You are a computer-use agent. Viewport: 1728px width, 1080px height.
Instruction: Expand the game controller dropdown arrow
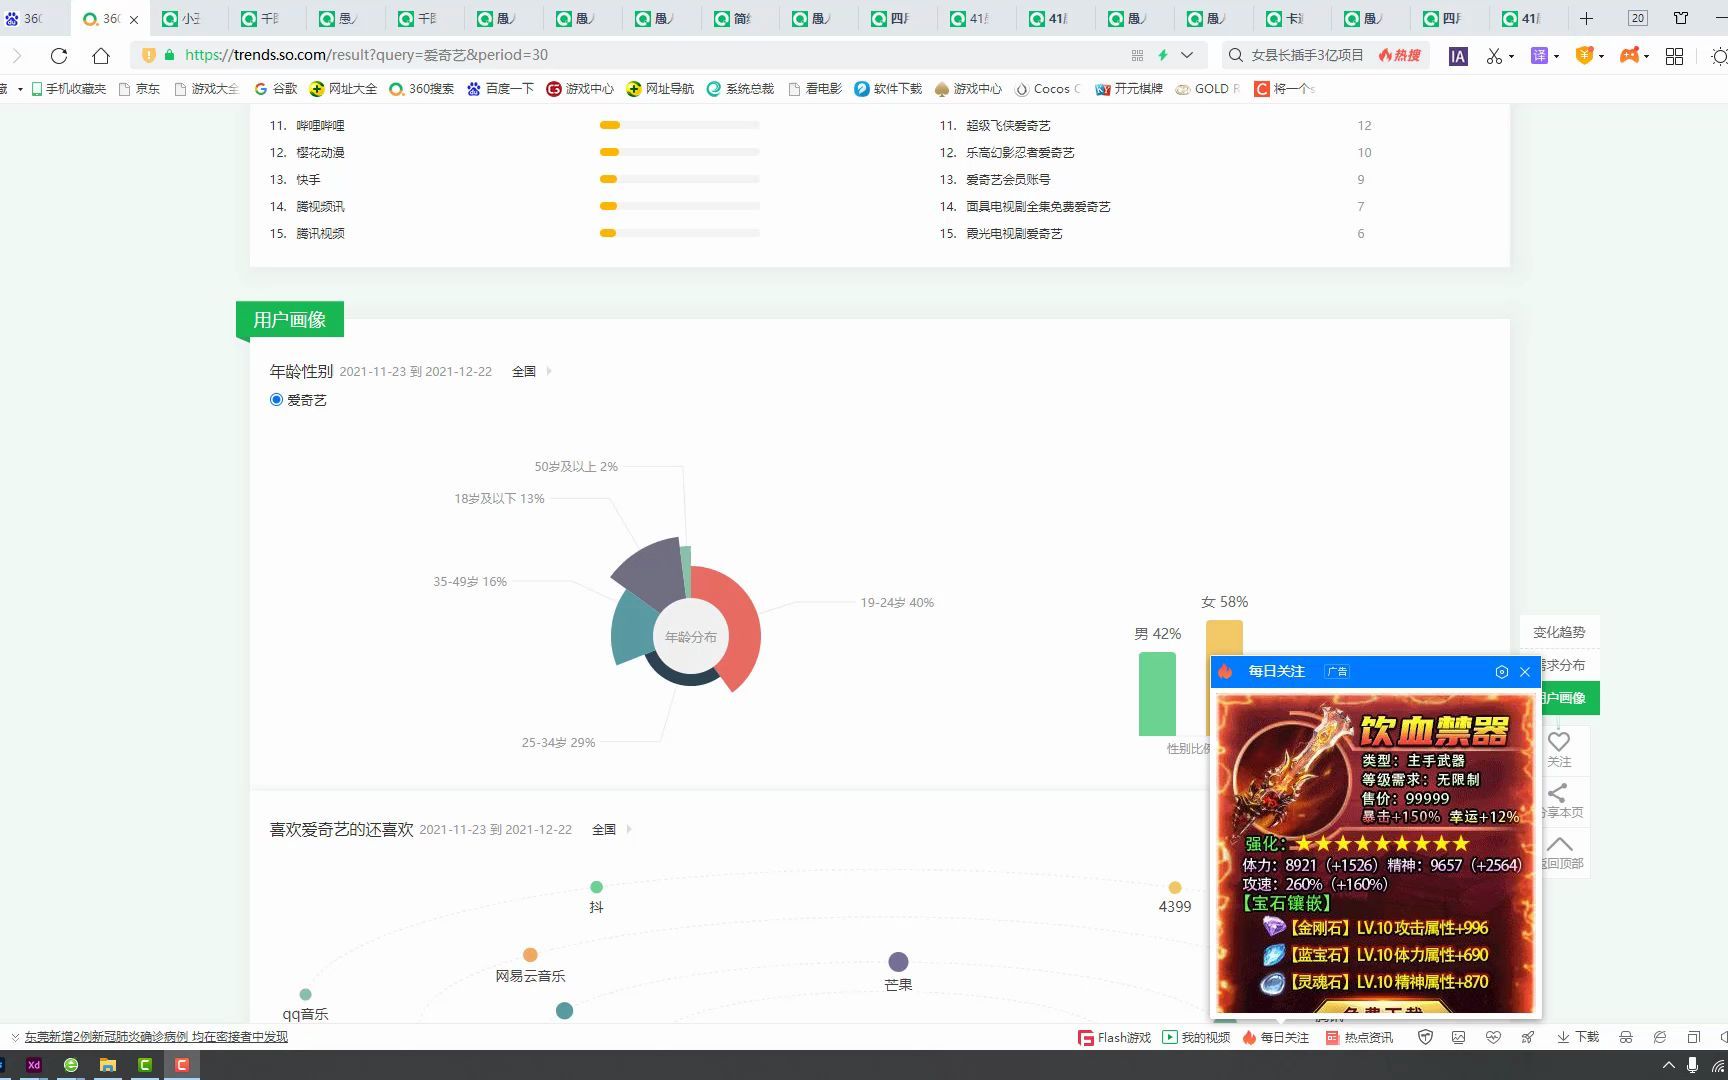[1646, 56]
